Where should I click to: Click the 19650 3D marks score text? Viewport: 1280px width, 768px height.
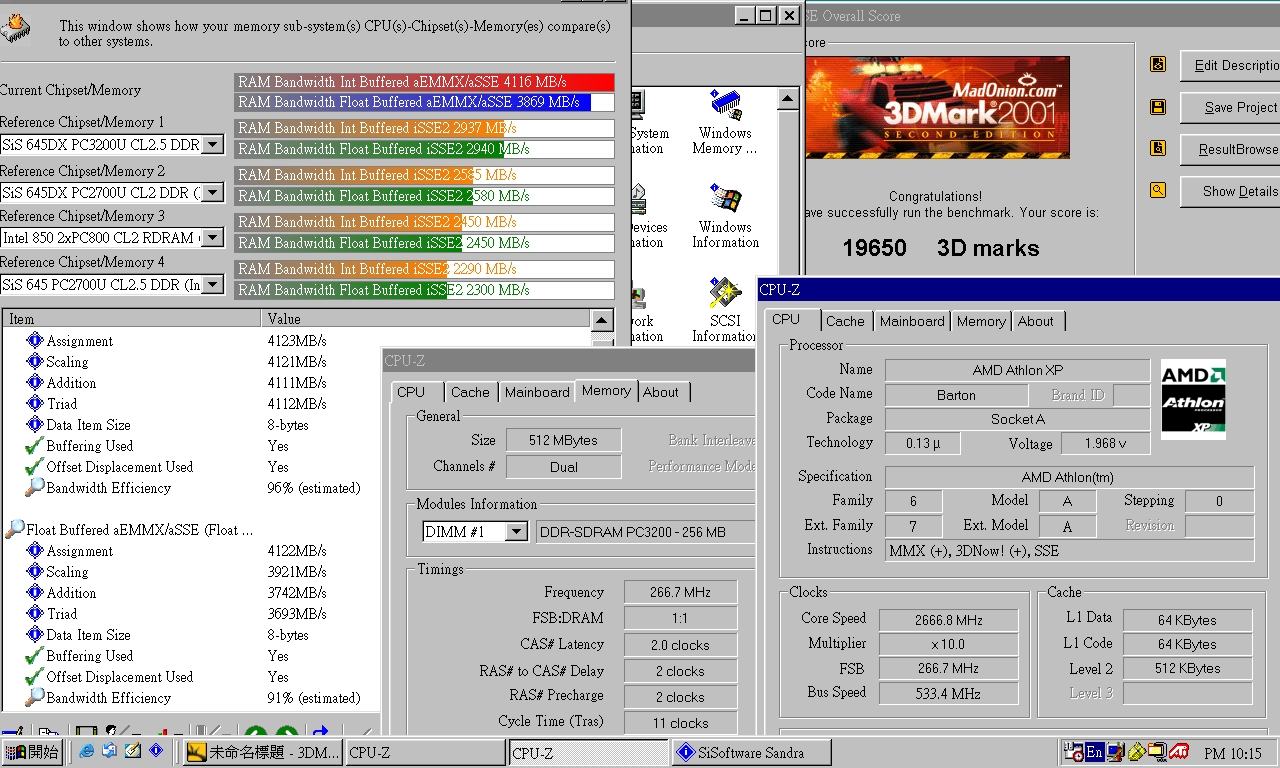coord(940,248)
